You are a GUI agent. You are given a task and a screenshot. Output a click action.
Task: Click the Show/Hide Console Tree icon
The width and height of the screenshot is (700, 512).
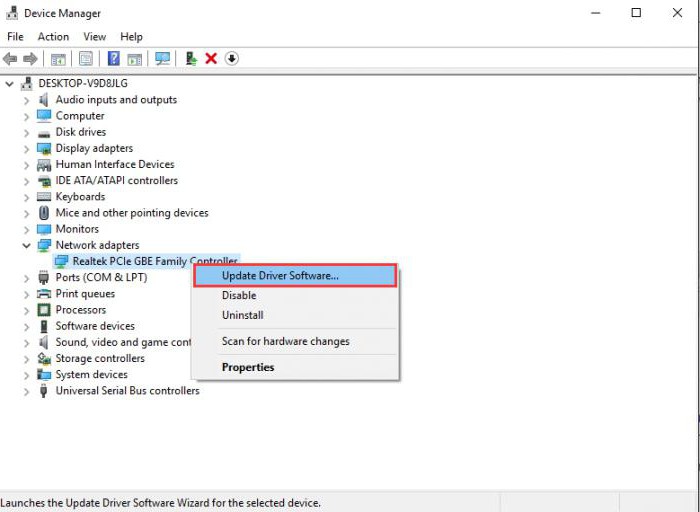(58, 59)
